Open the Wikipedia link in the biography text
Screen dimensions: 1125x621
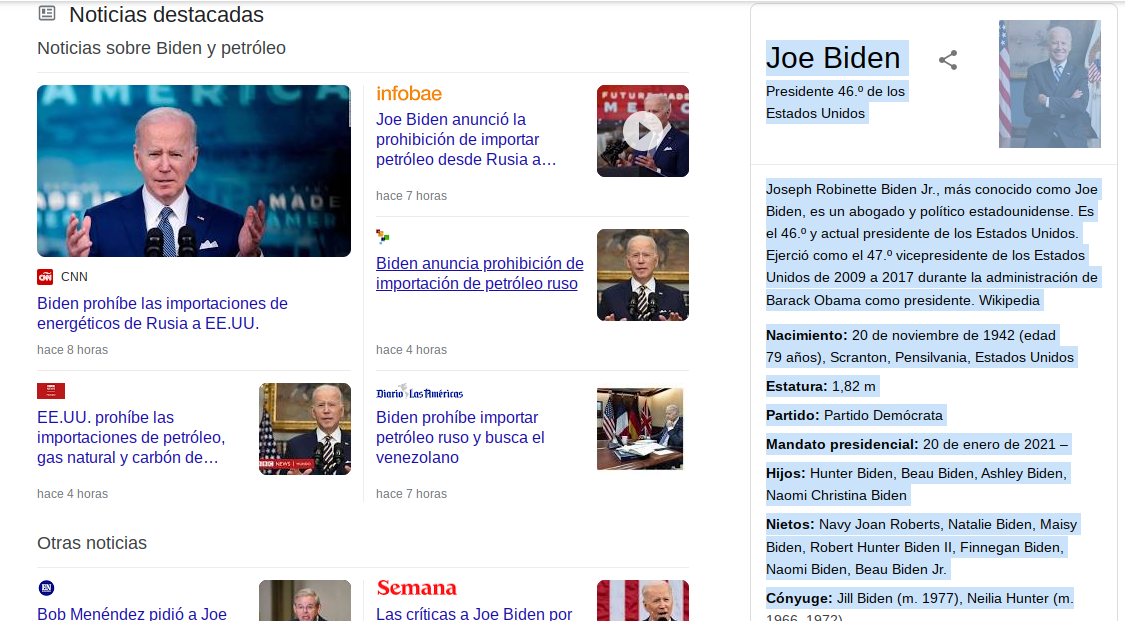coord(1008,299)
